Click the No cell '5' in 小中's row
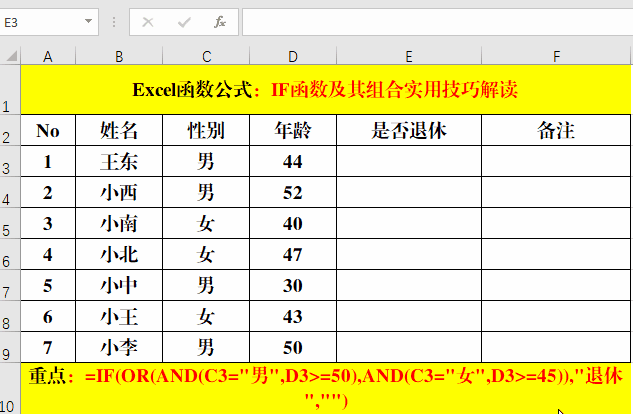 48,285
